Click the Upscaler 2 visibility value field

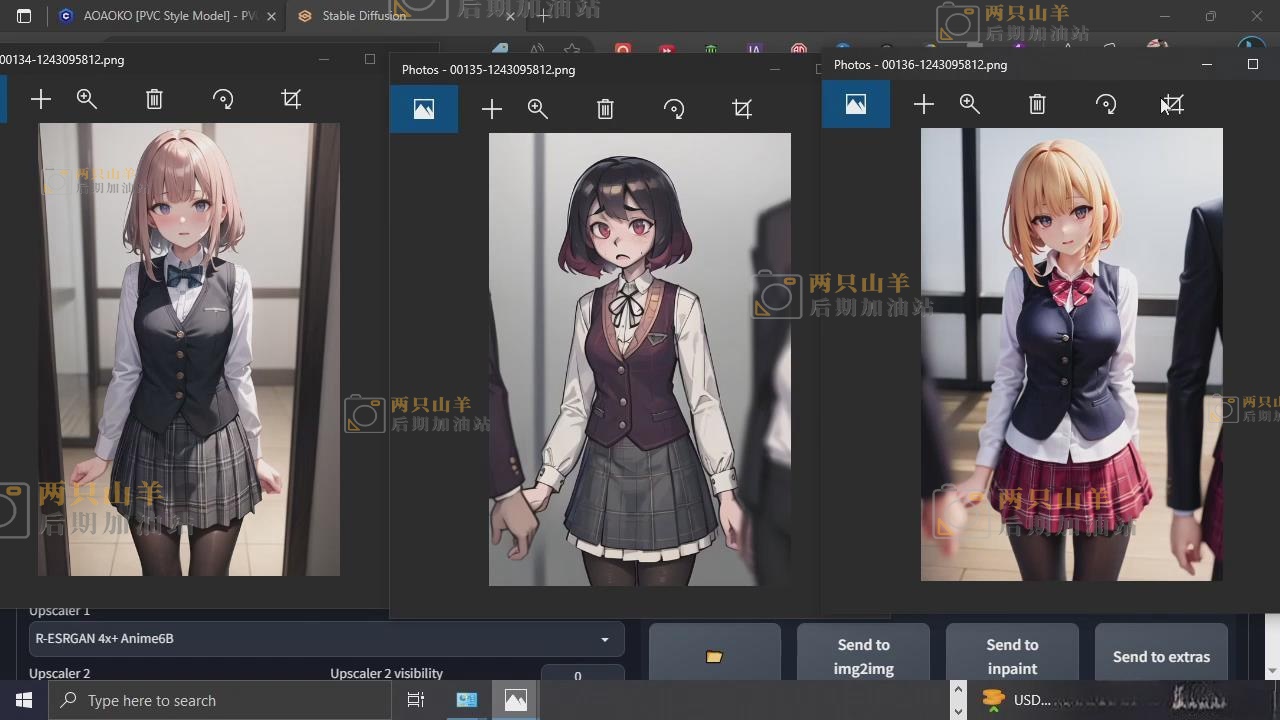(577, 676)
